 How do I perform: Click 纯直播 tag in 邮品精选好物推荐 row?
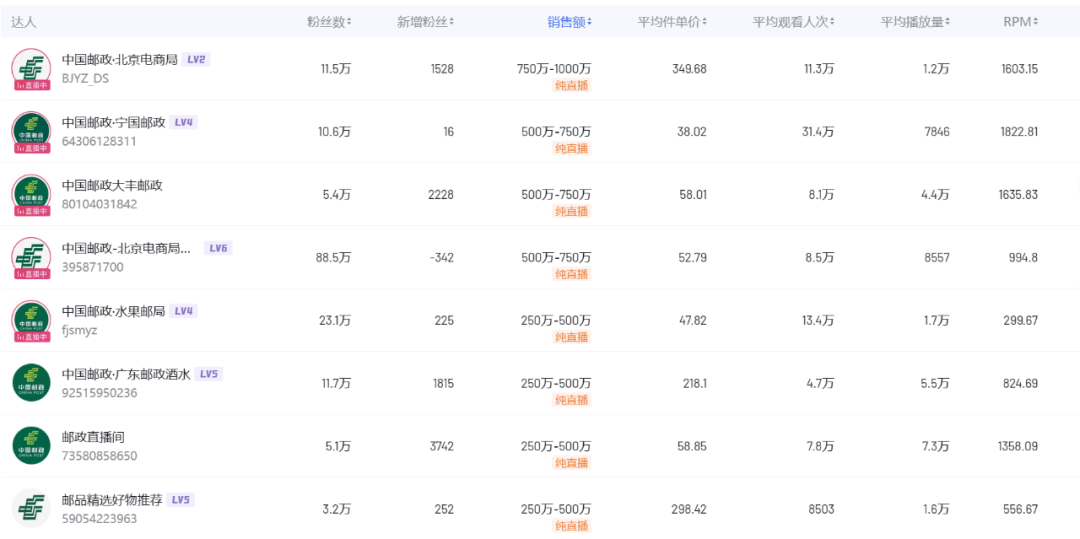click(572, 526)
